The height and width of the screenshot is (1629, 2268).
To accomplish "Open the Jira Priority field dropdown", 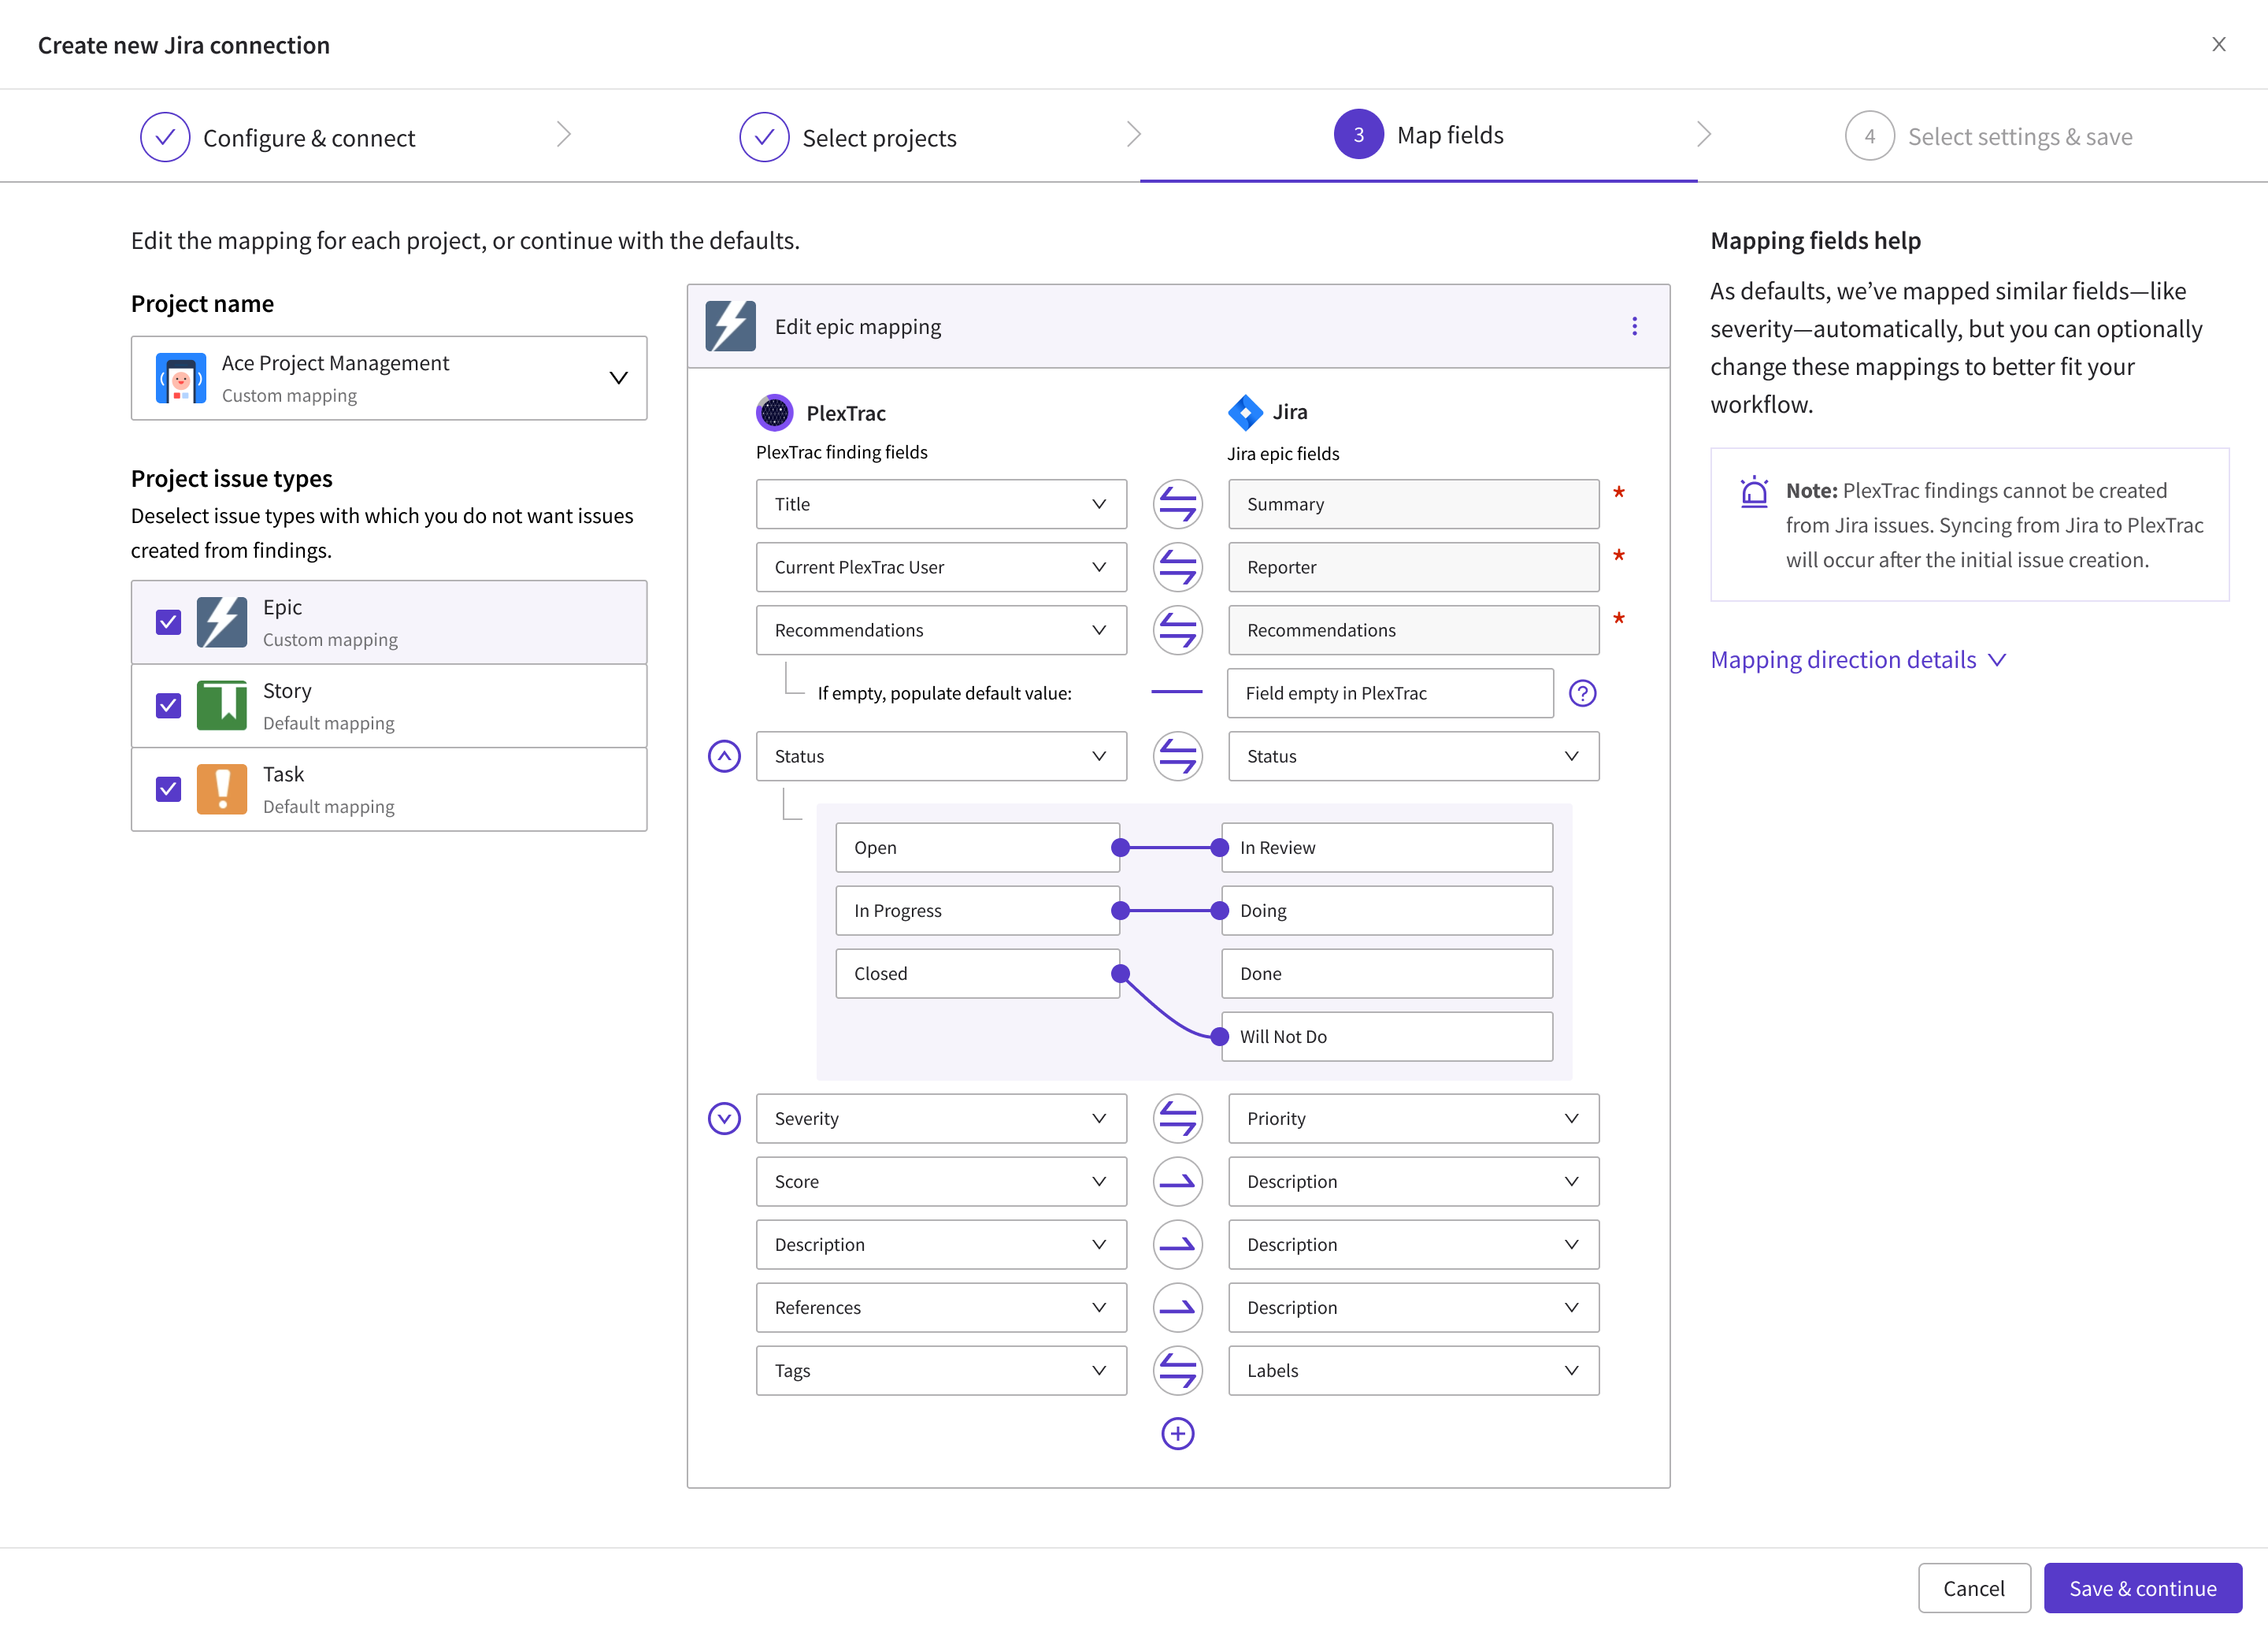I will [x=1413, y=1118].
